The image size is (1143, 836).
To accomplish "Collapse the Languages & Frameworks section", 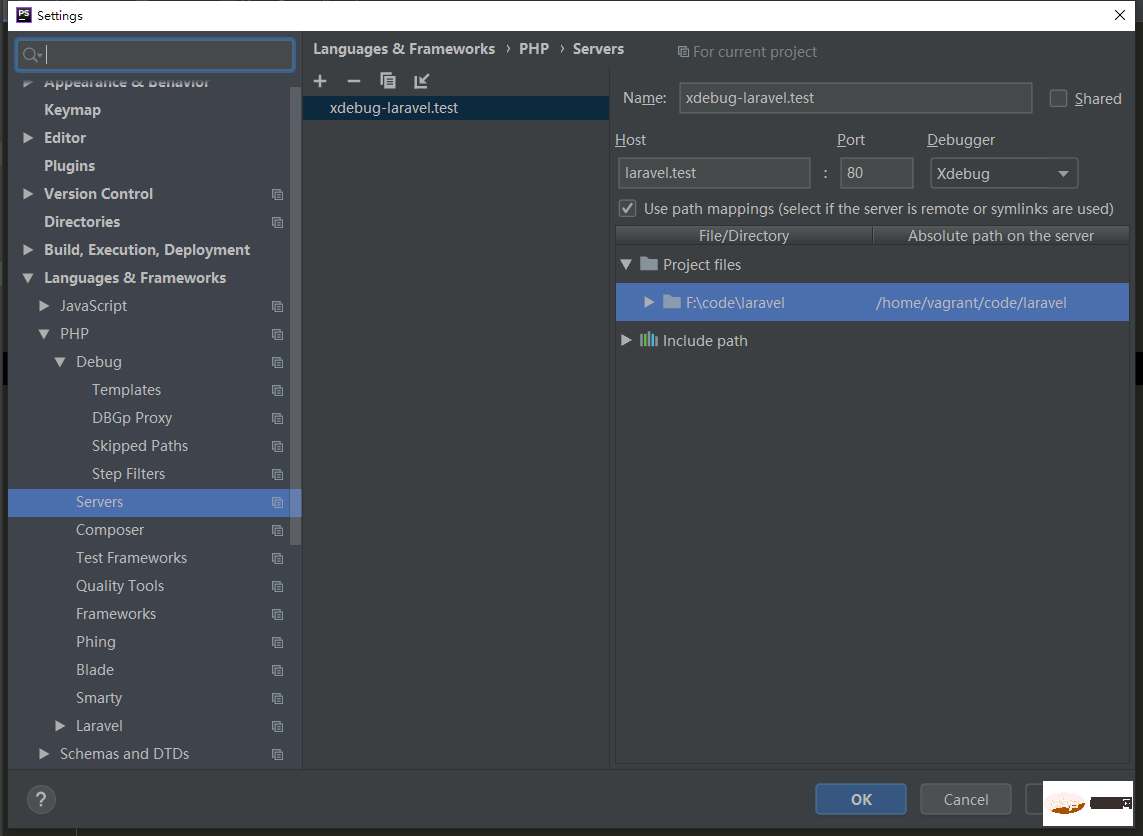I will (x=28, y=278).
